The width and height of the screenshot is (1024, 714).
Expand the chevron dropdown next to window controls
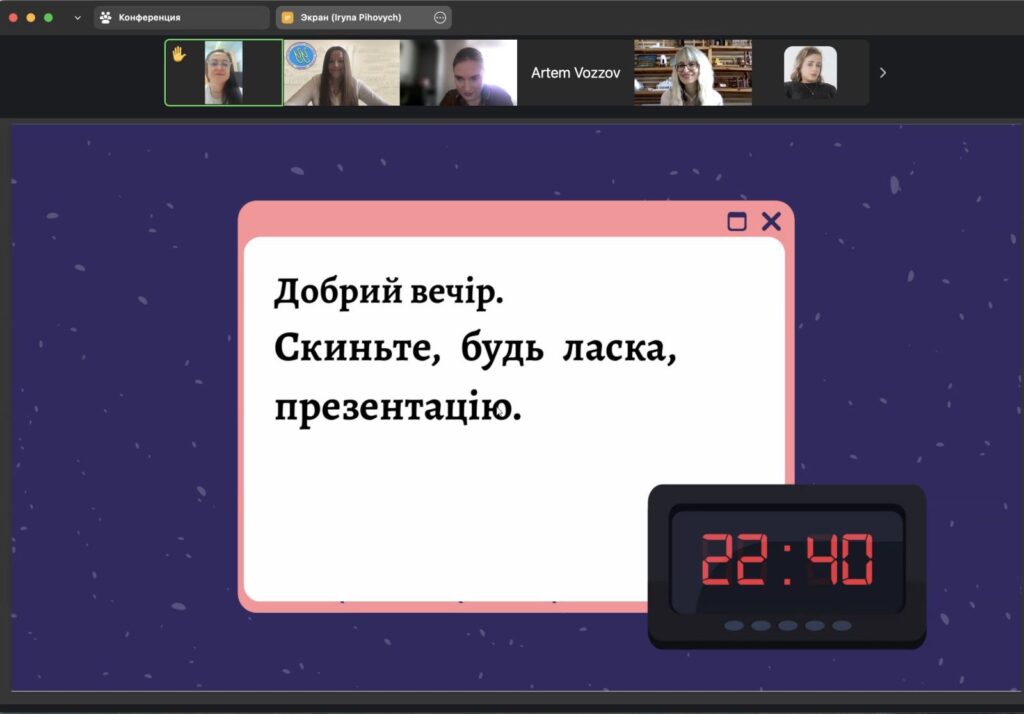(78, 17)
